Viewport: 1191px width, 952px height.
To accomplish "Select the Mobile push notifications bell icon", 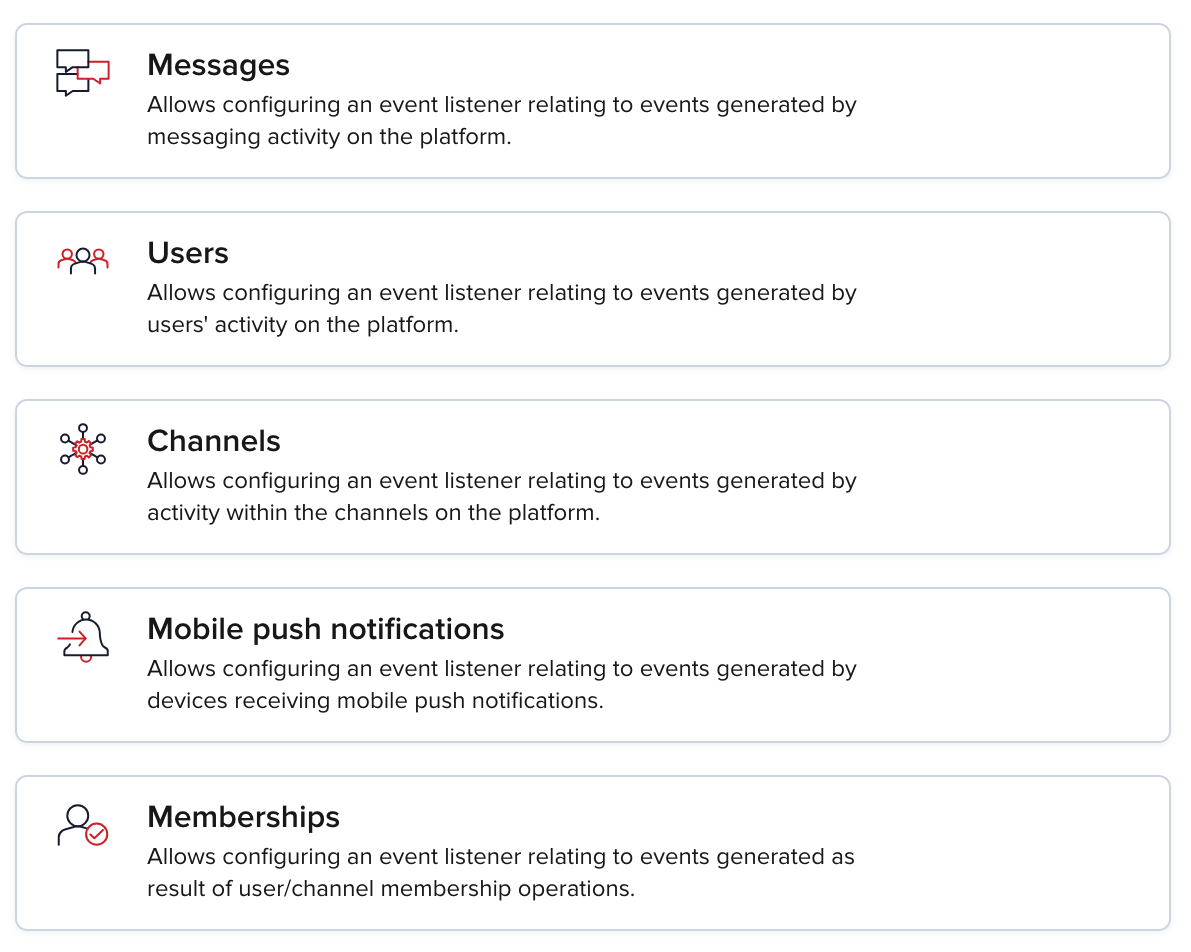I will (x=84, y=637).
